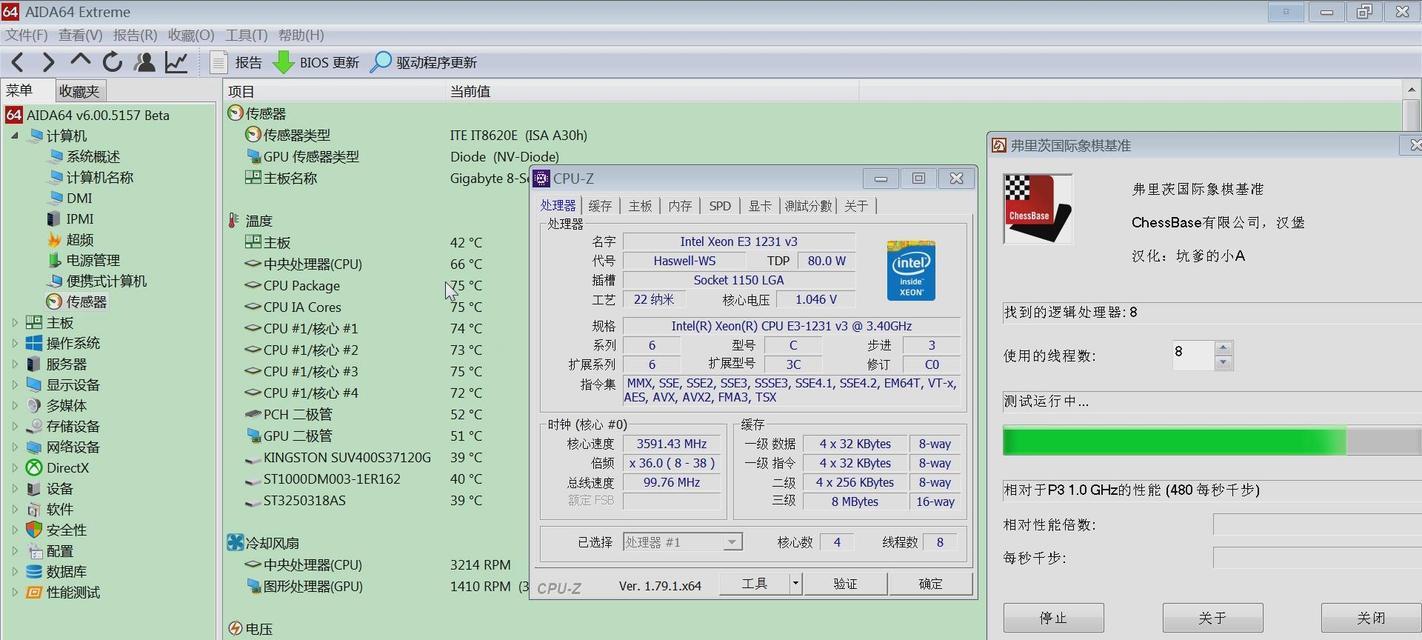Expand the 网络设备 tree node

14,447
